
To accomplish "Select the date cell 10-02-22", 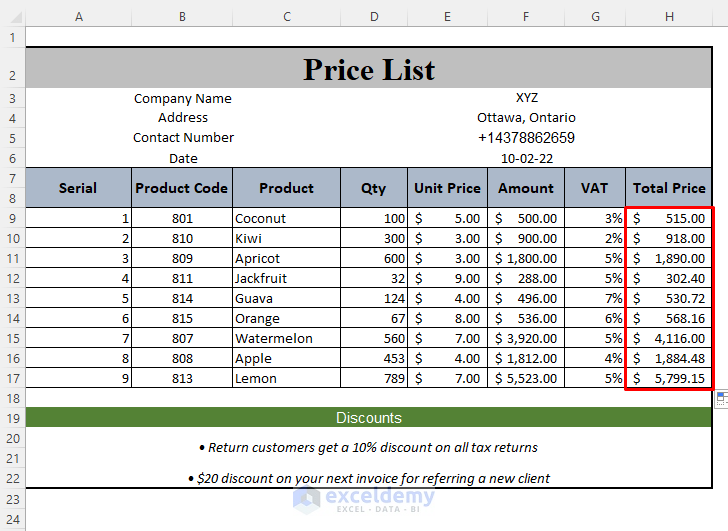I will (526, 158).
